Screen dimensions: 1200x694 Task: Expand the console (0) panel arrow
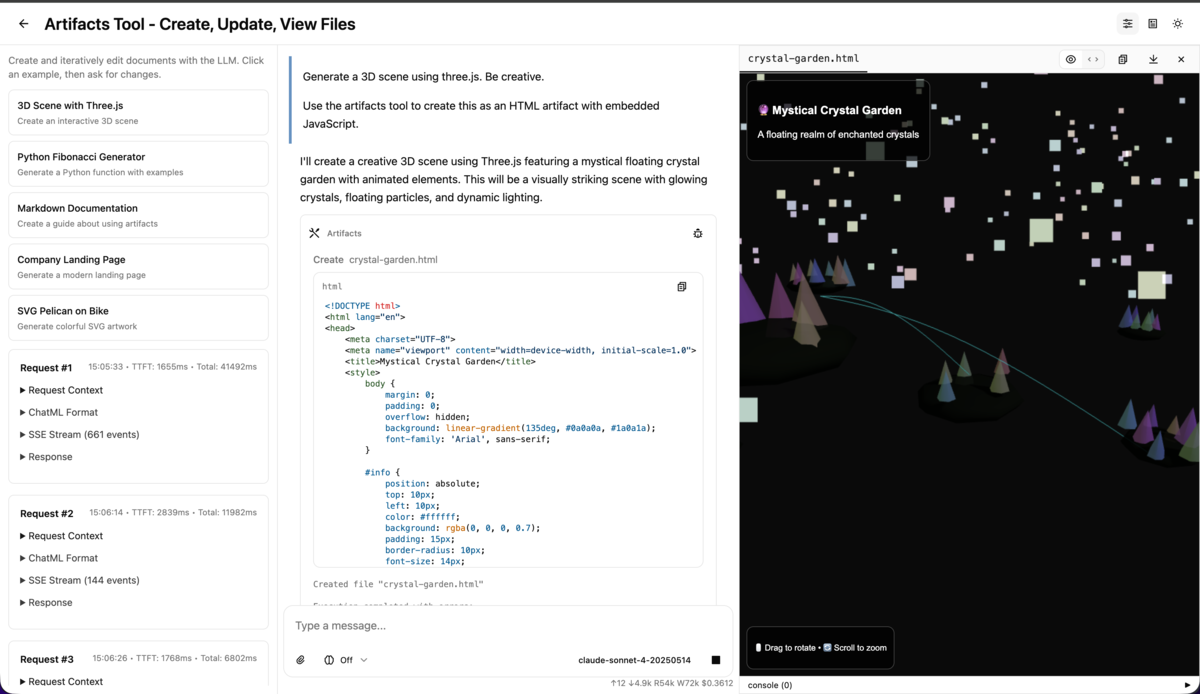(1187, 685)
